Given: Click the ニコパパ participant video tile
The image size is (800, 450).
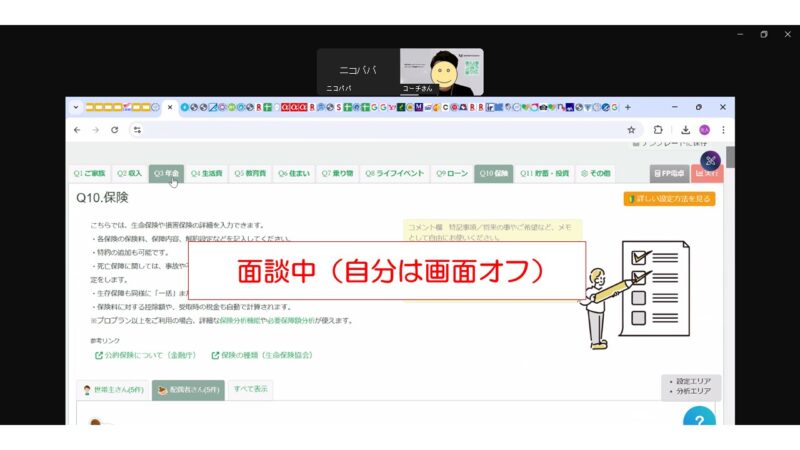Looking at the screenshot, I should (358, 71).
